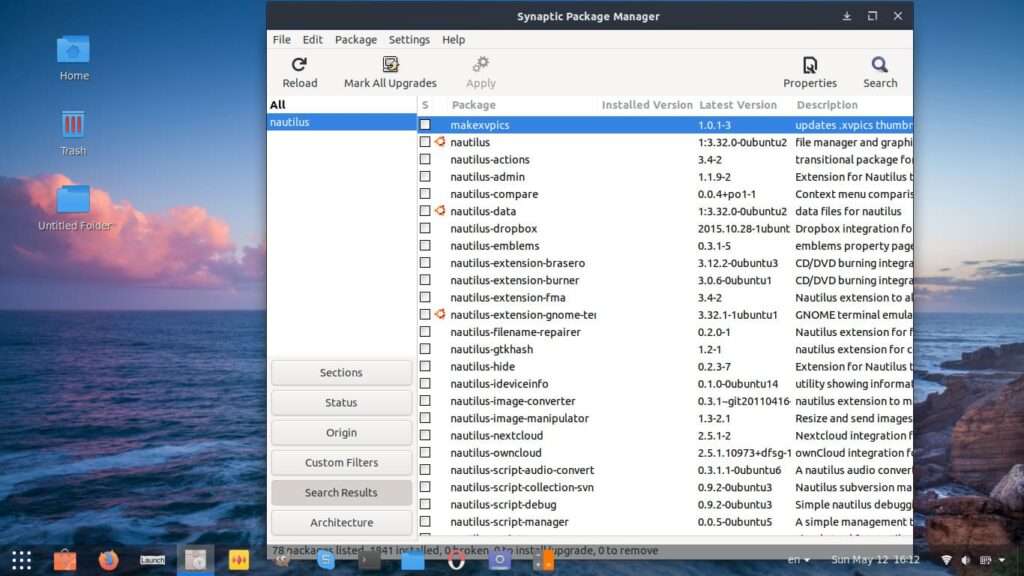Open the screenshot camera icon in dock
The image size is (1024, 576).
pyautogui.click(x=500, y=560)
